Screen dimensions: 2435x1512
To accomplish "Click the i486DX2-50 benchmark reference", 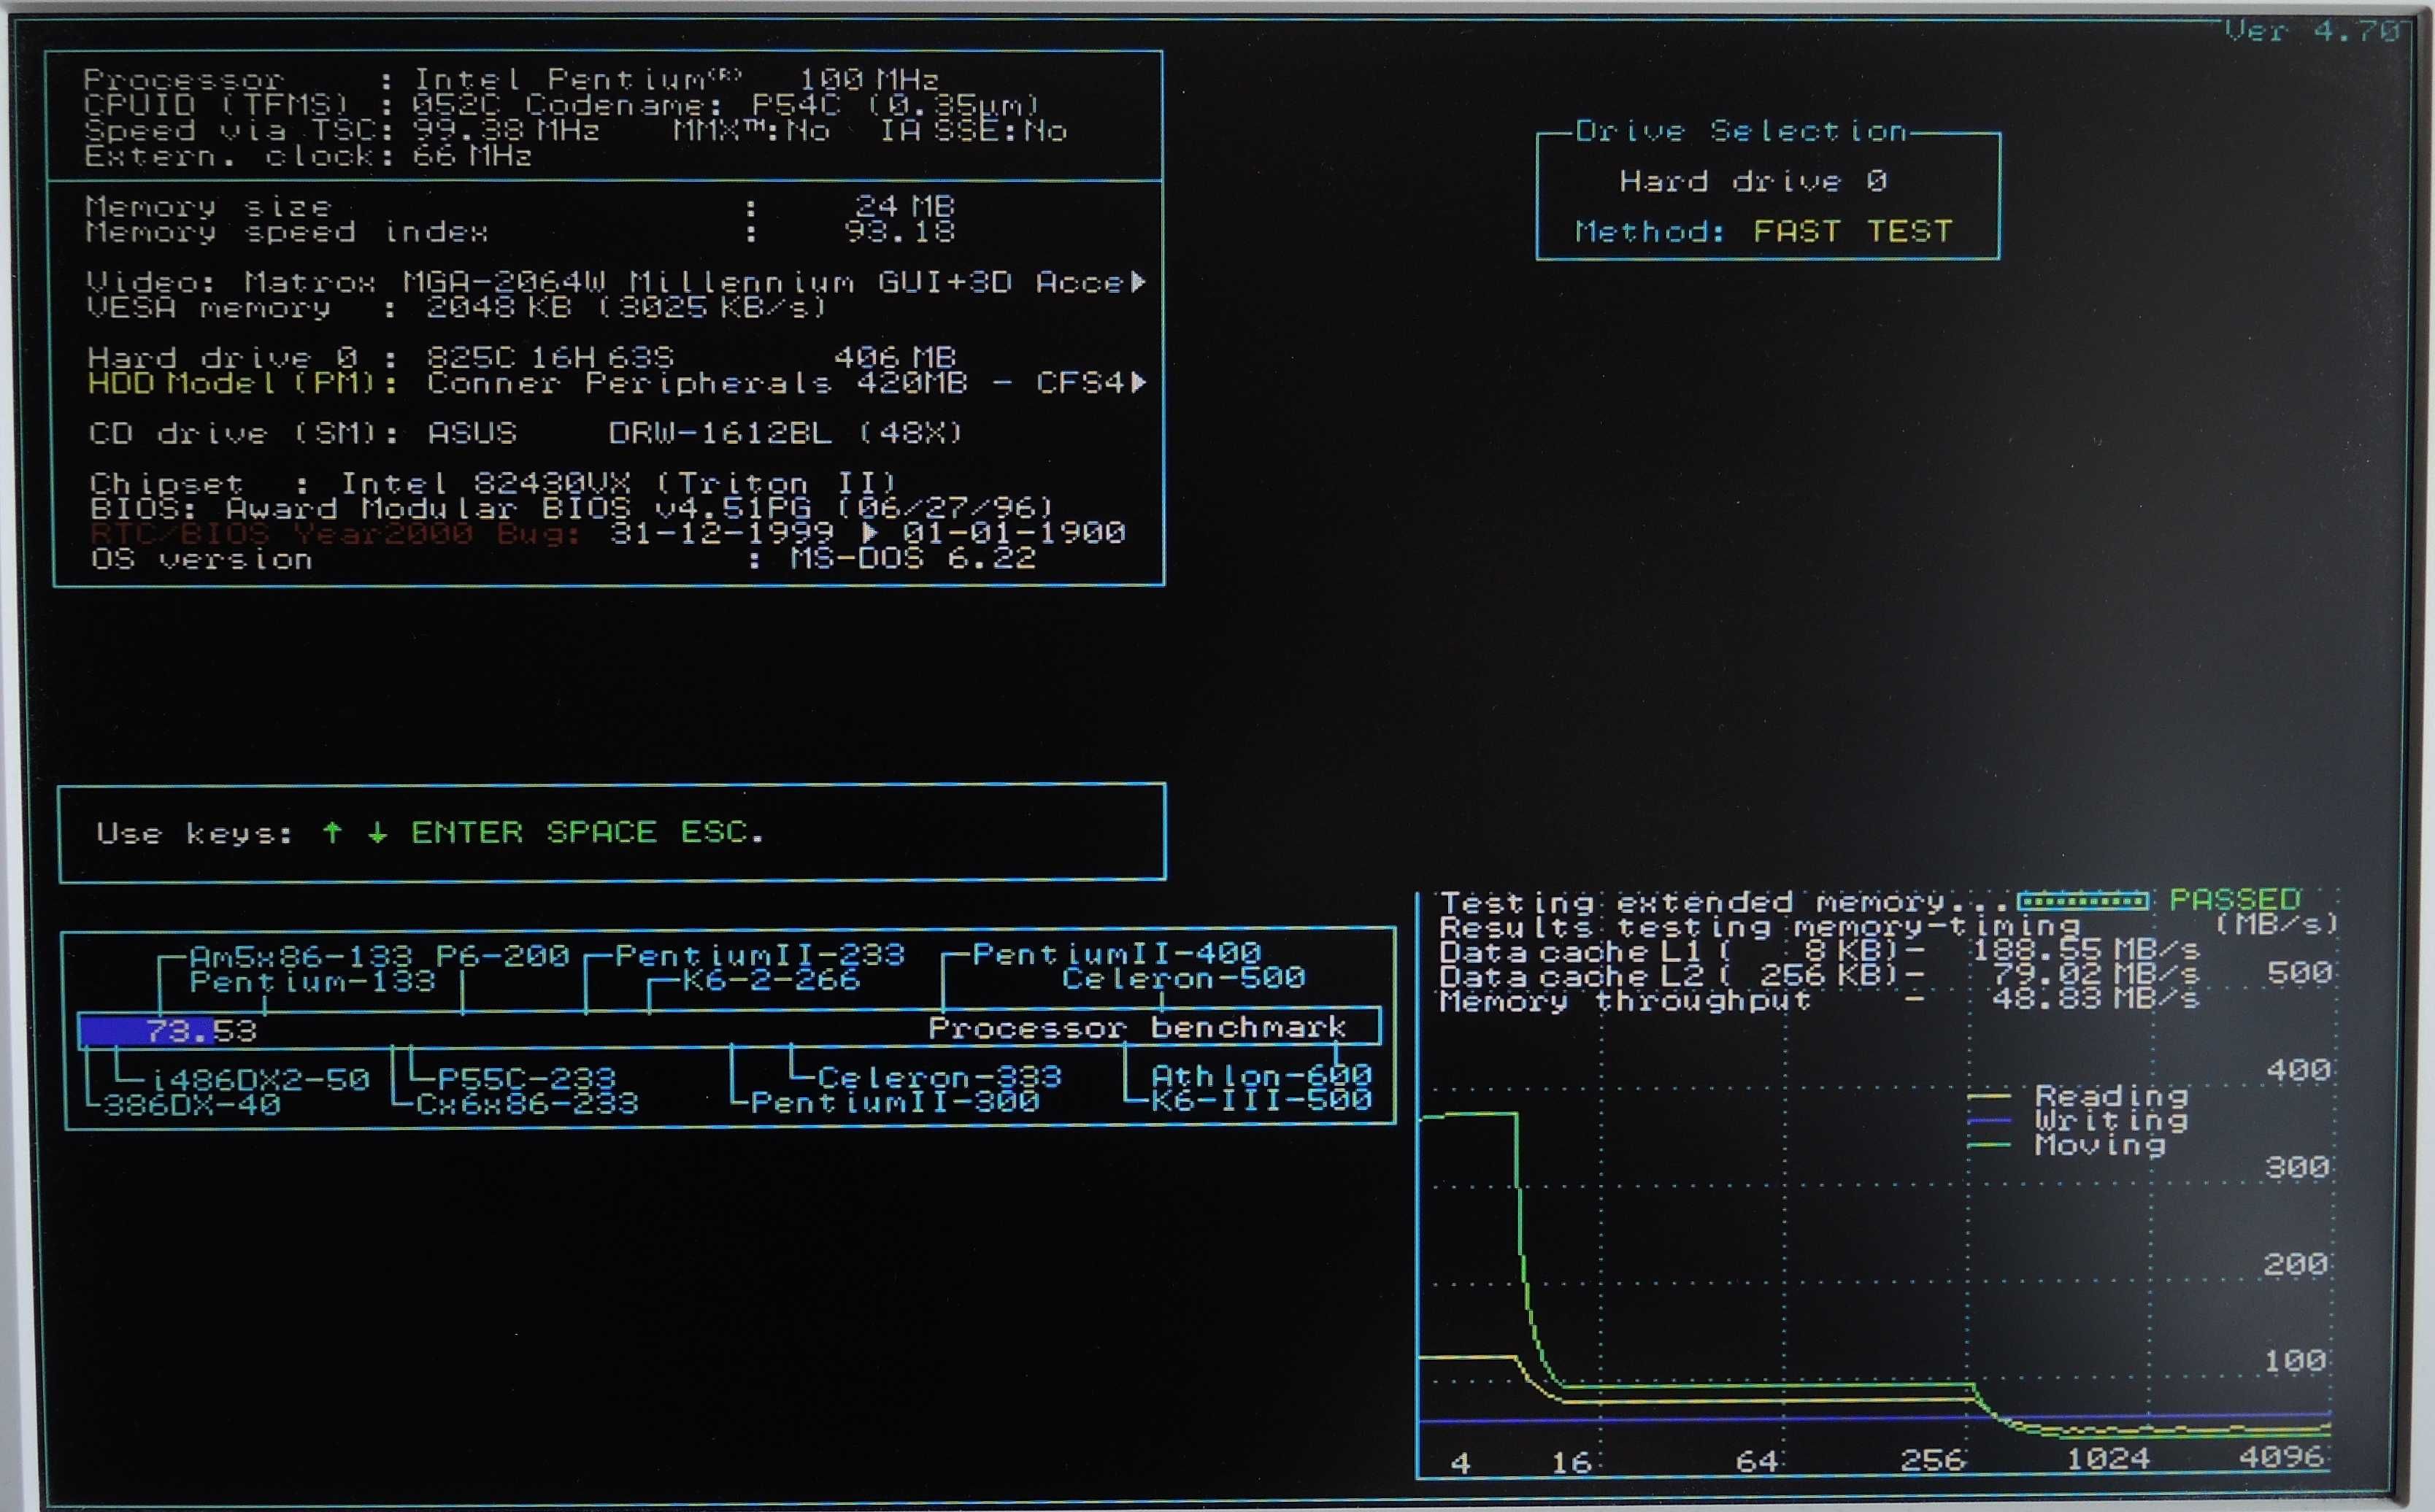I will pyautogui.click(x=261, y=1080).
